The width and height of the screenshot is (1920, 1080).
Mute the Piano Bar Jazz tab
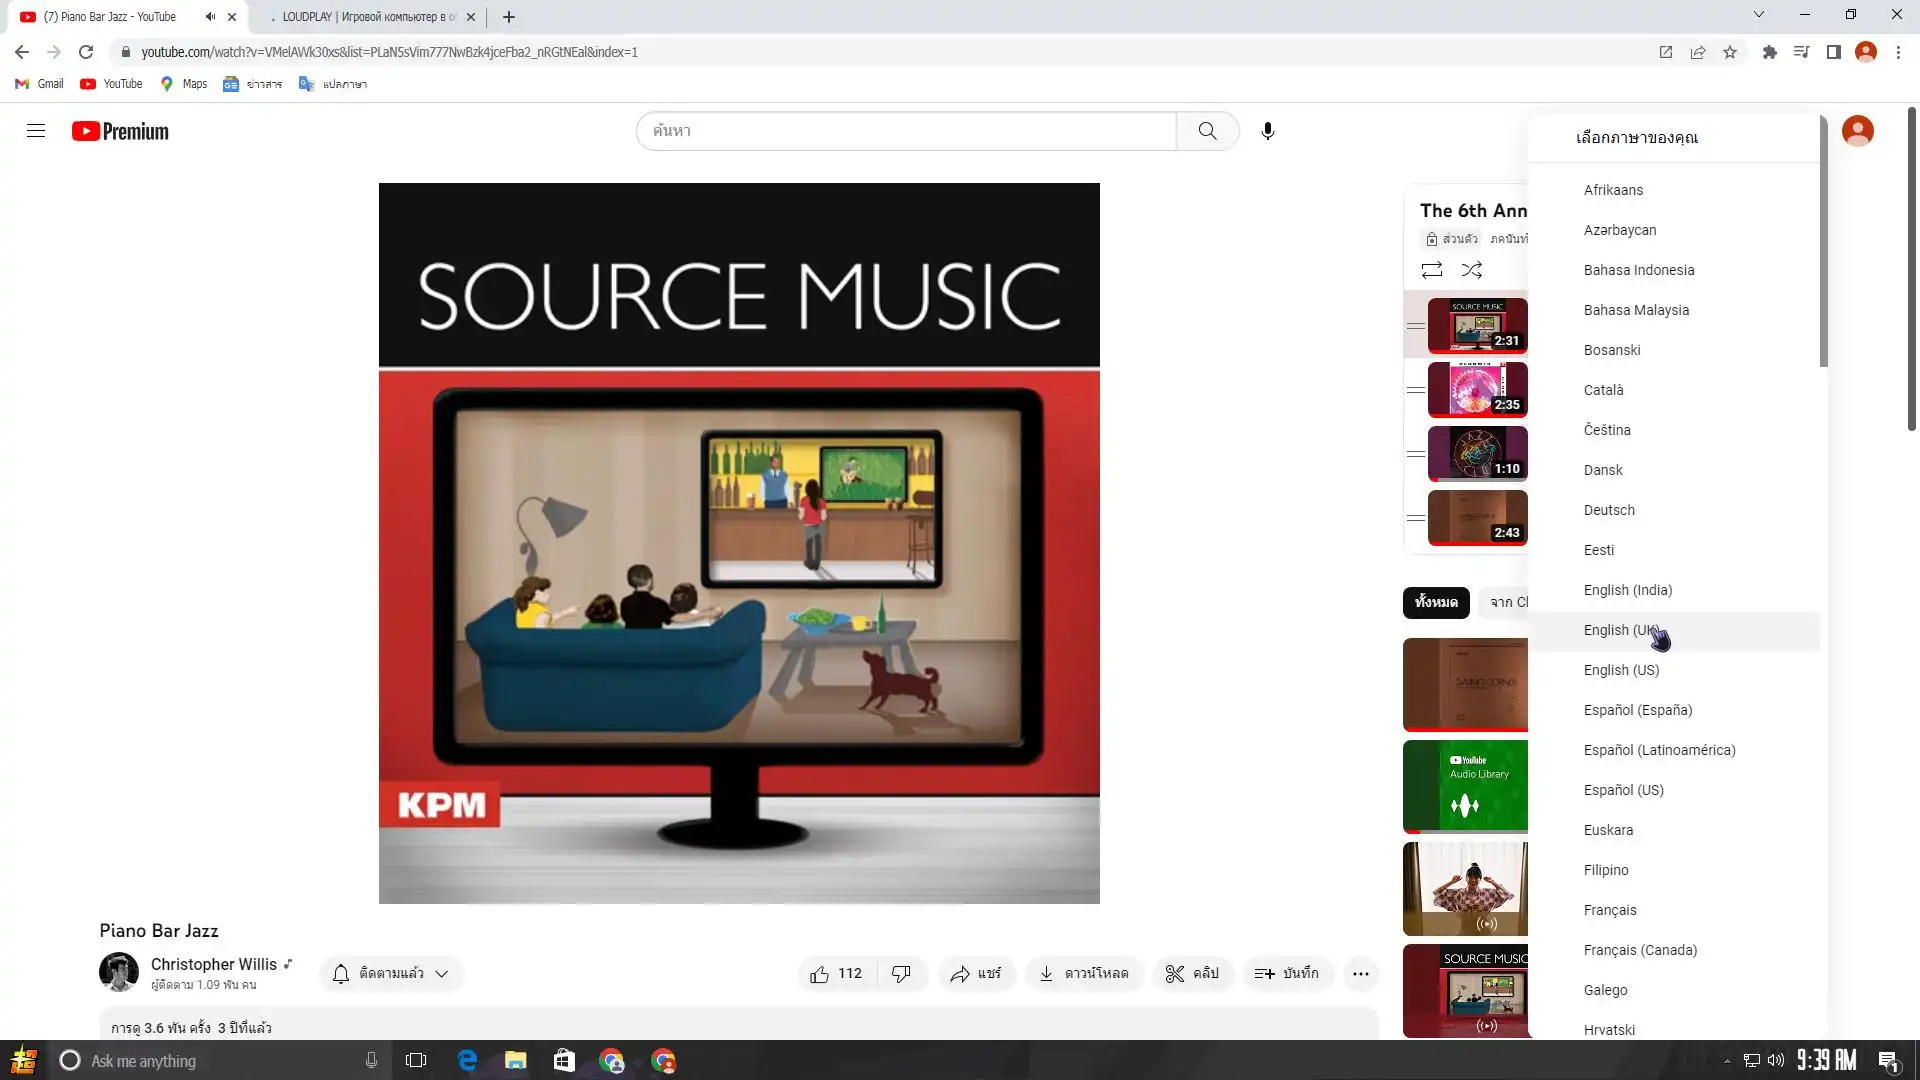[210, 17]
